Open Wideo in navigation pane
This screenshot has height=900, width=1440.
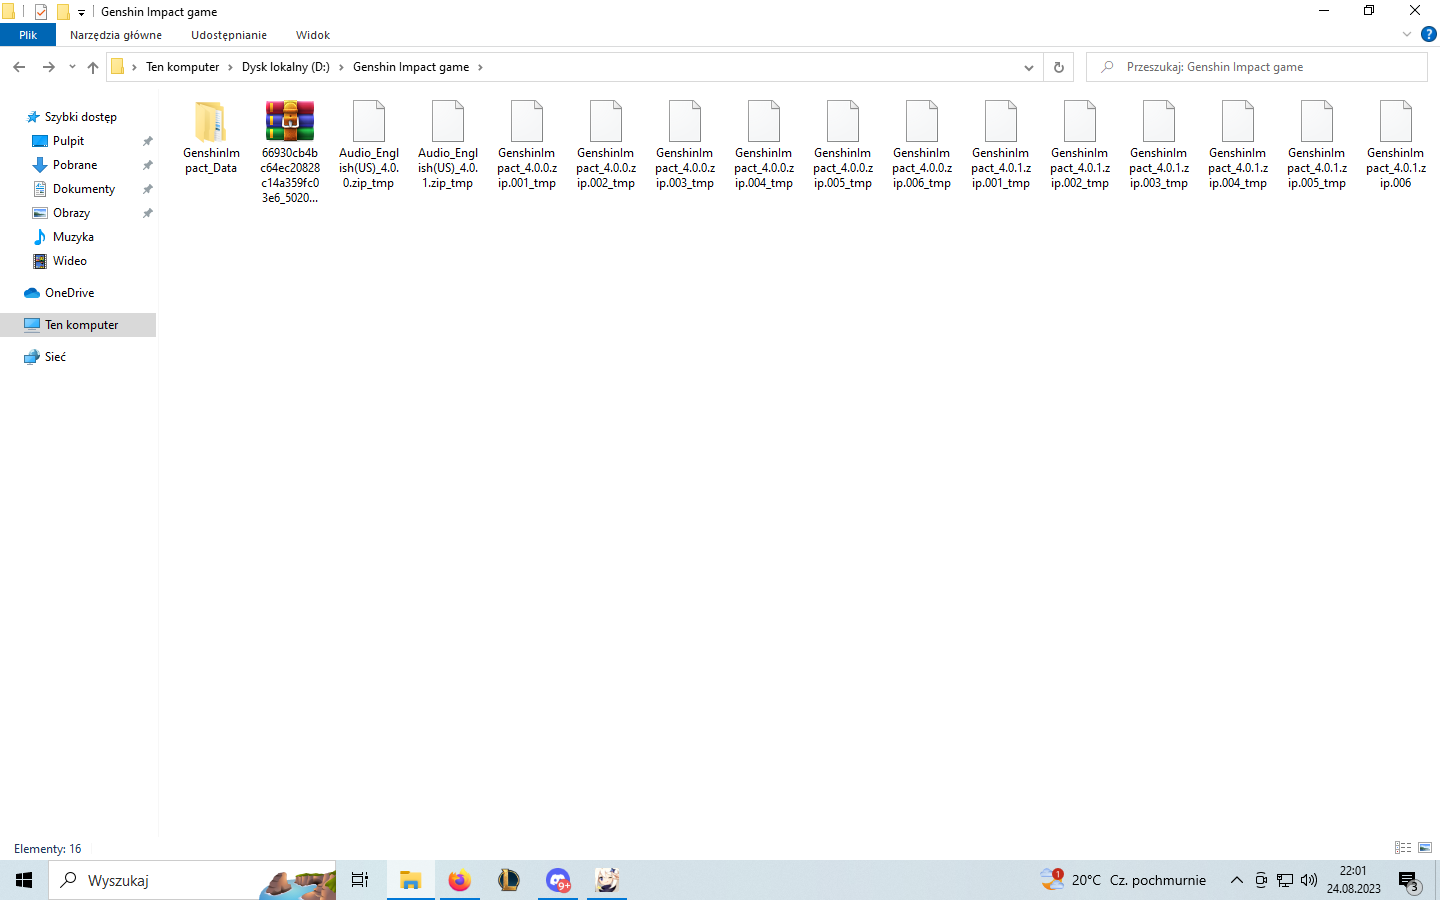point(69,261)
